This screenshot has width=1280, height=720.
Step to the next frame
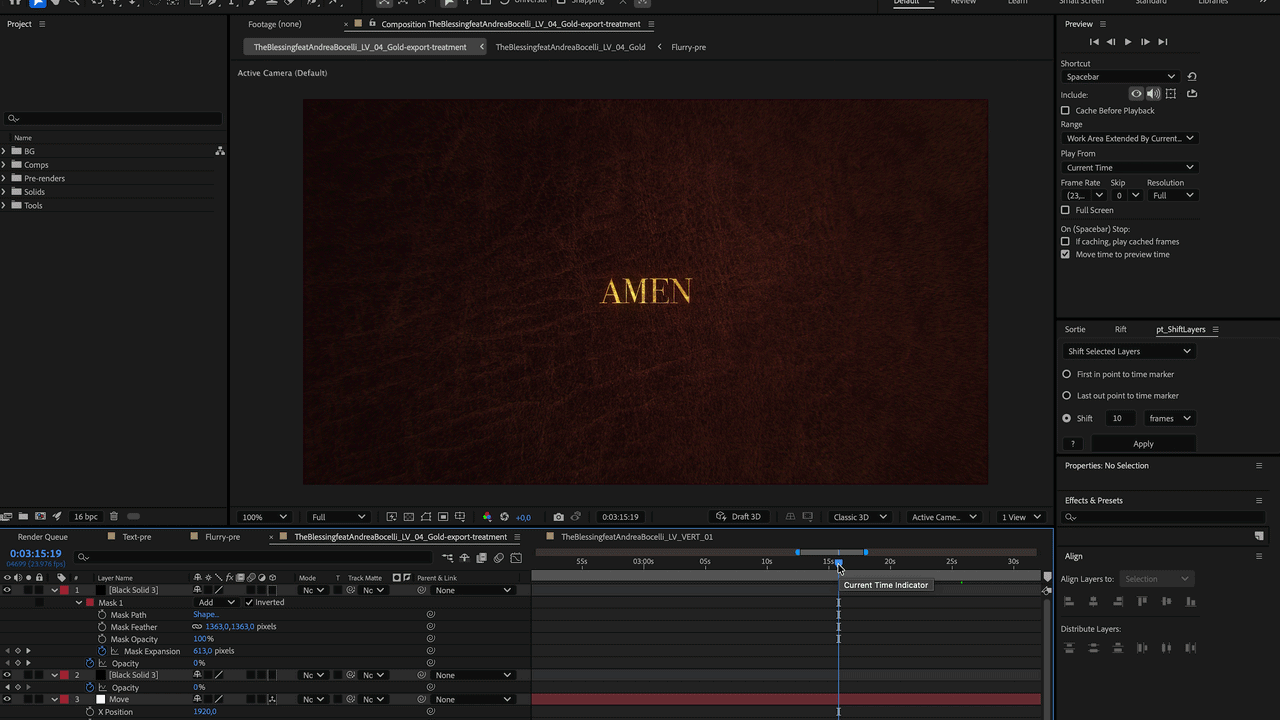tap(1145, 42)
